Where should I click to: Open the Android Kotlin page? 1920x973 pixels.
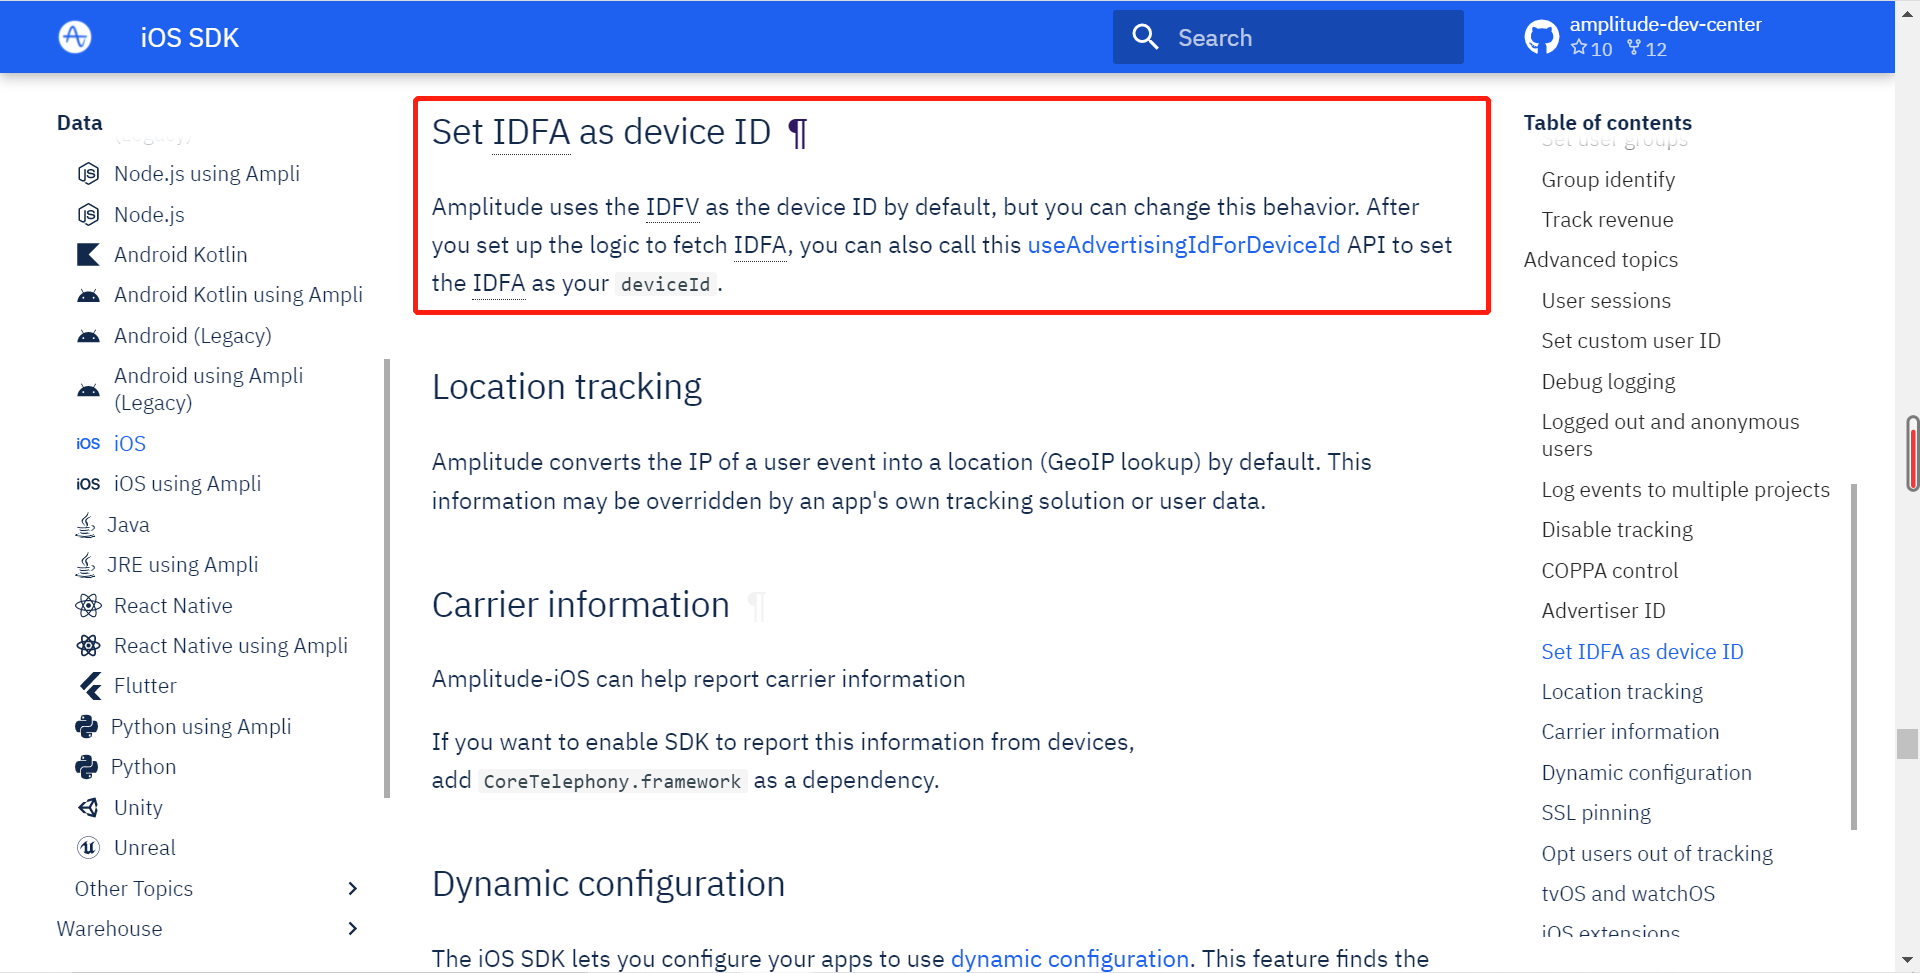(x=180, y=255)
